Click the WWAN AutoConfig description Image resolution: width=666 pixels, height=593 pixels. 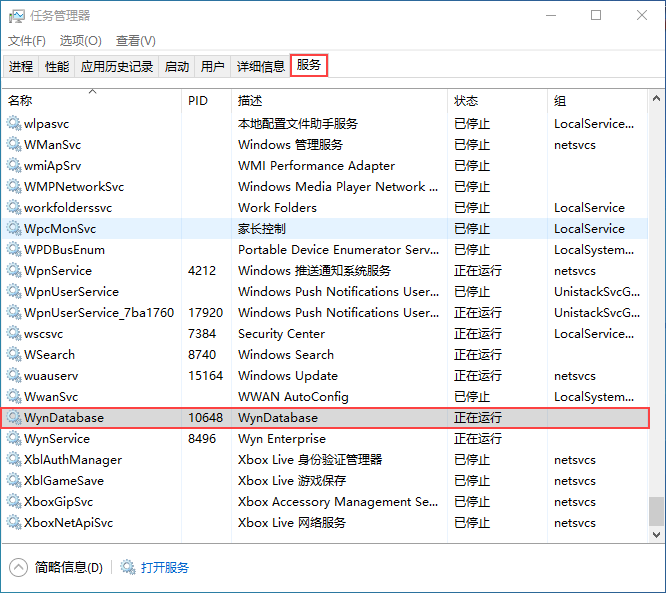293,396
